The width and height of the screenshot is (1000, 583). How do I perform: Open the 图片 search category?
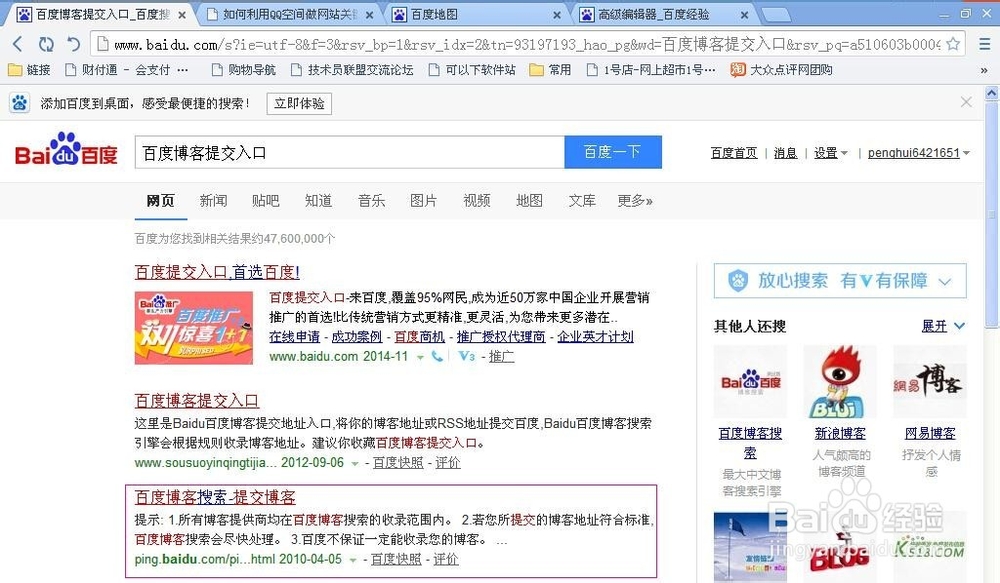[423, 201]
